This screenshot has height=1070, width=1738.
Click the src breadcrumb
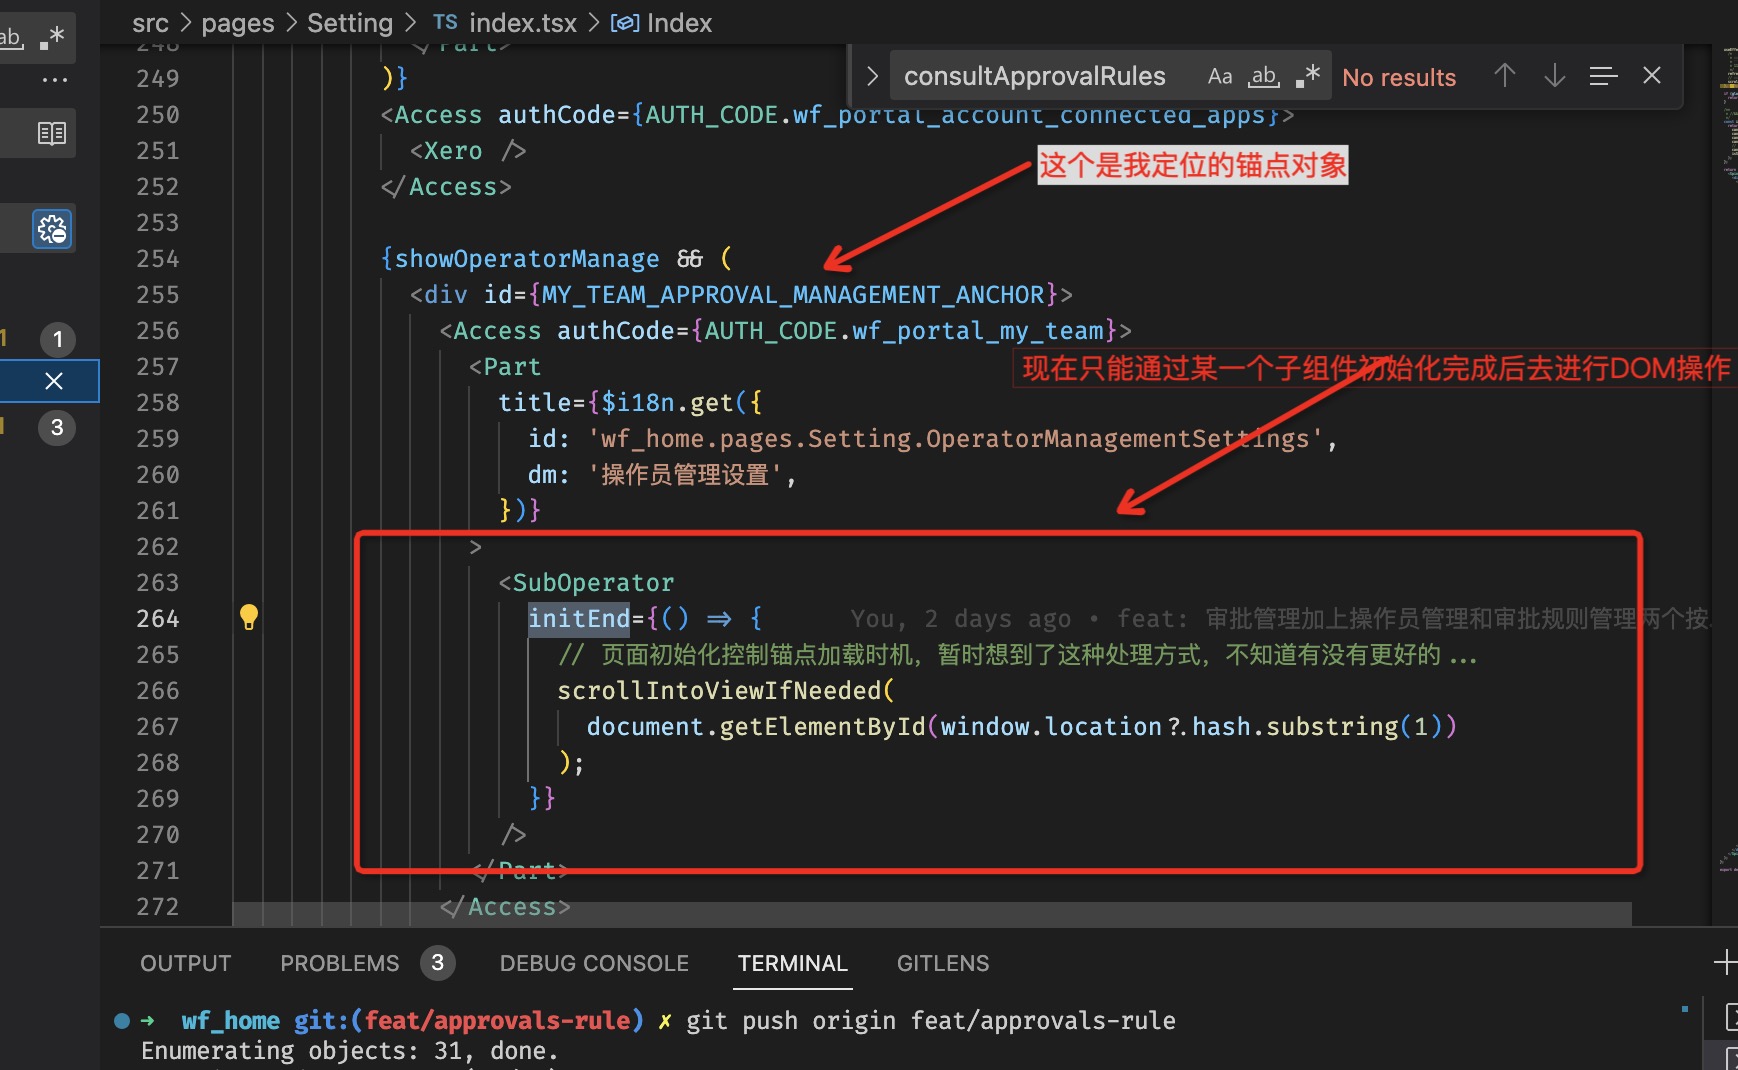pos(151,23)
